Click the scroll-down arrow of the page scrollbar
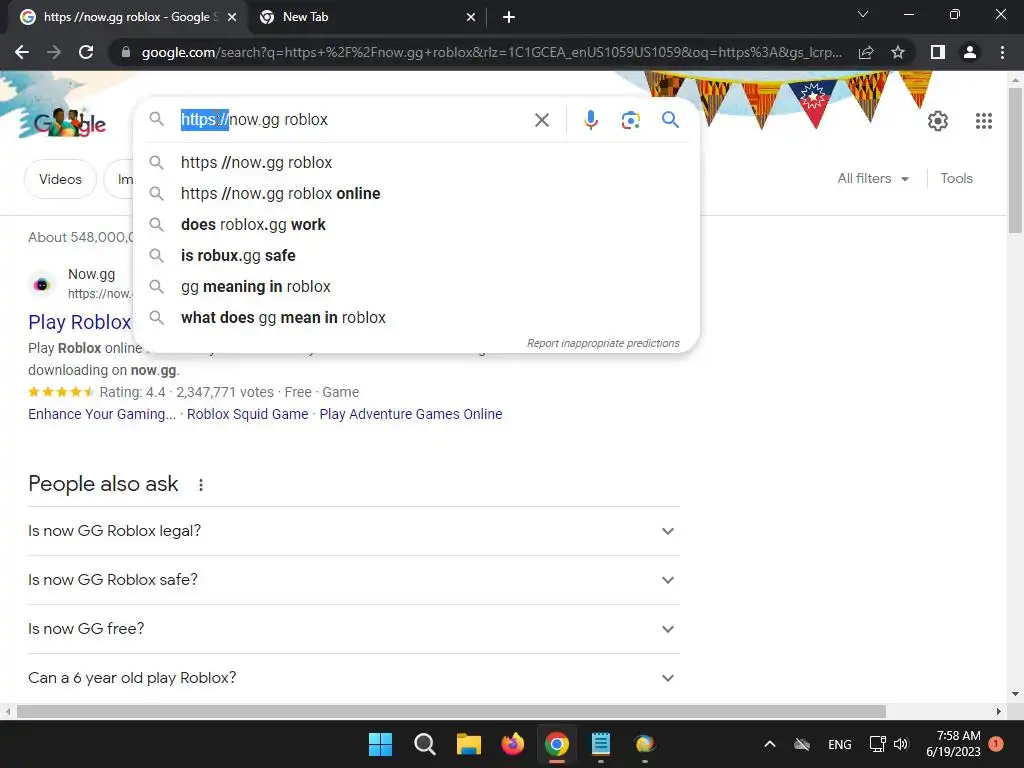The image size is (1024, 768). (1015, 694)
